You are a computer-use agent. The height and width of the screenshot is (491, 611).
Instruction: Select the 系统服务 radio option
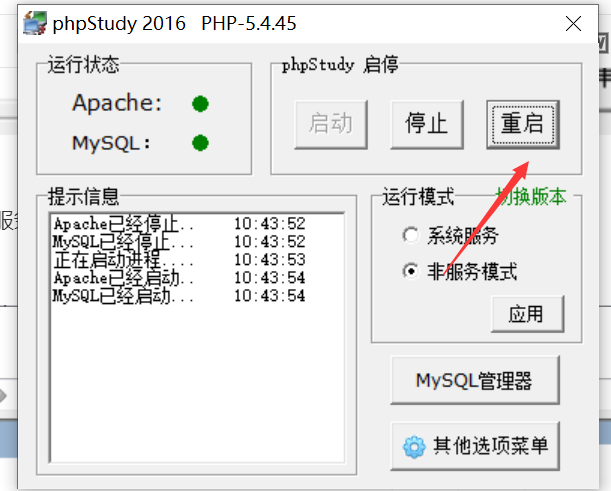450,235
